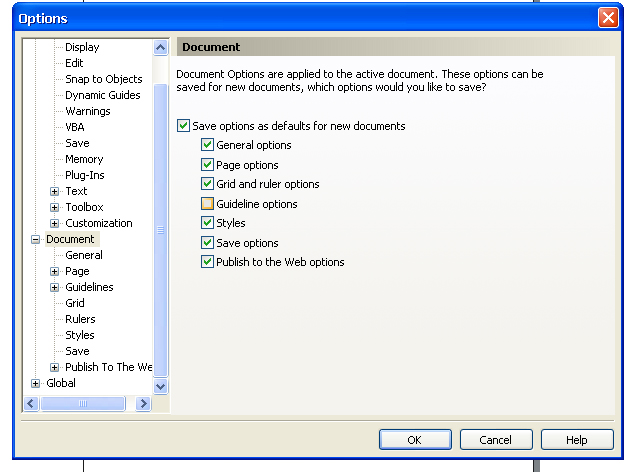
Task: Select Publish To The Web item
Action: pos(108,367)
